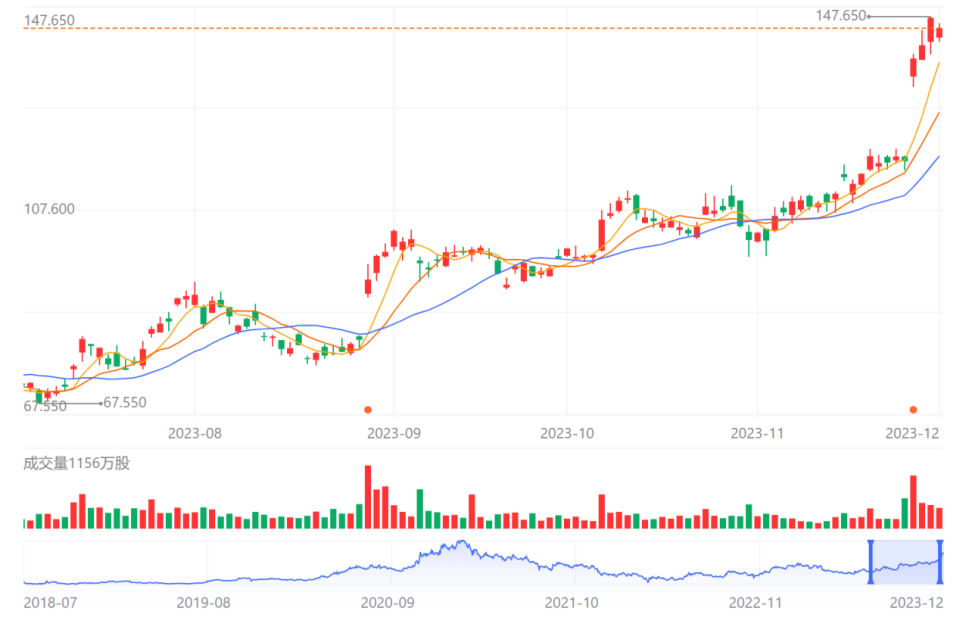
Task: Click the 2022-11 label on overview timeline
Action: pyautogui.click(x=755, y=603)
